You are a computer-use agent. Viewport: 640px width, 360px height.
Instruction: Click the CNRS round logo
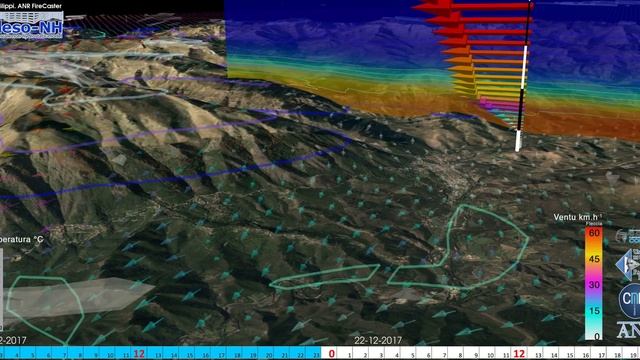[x=630, y=301]
